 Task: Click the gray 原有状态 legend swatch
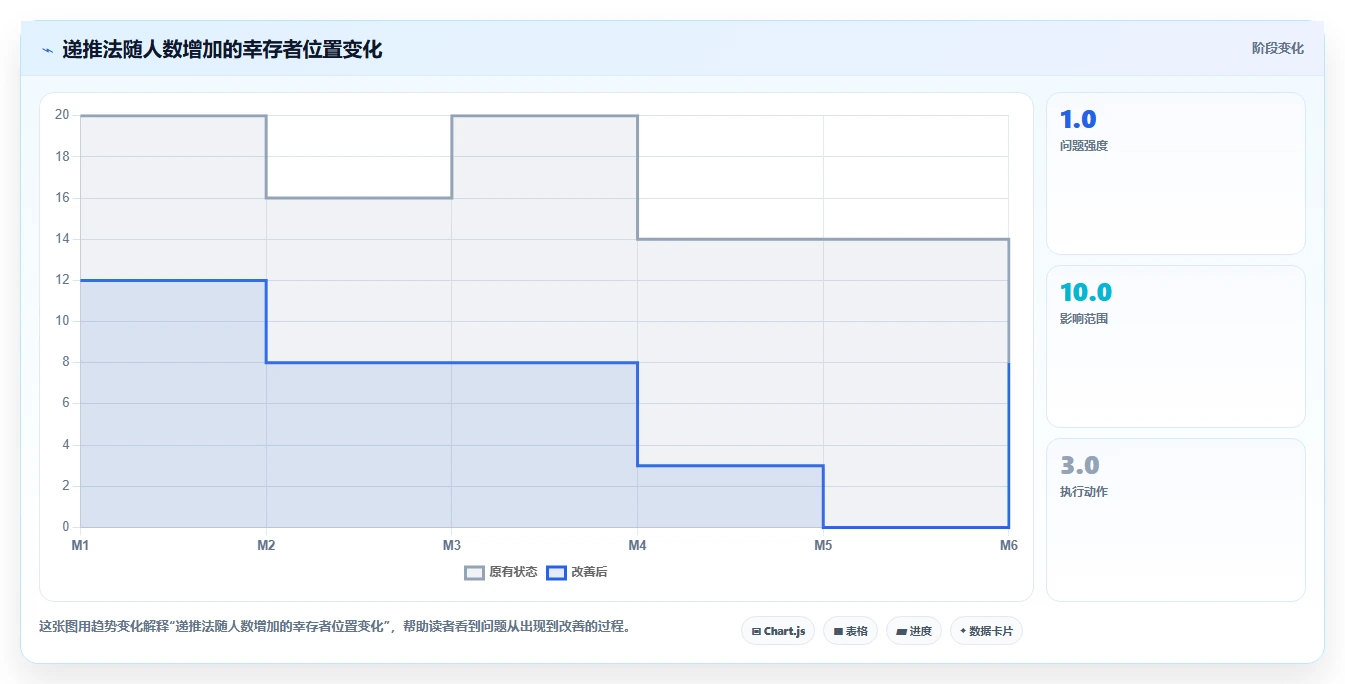click(x=474, y=572)
